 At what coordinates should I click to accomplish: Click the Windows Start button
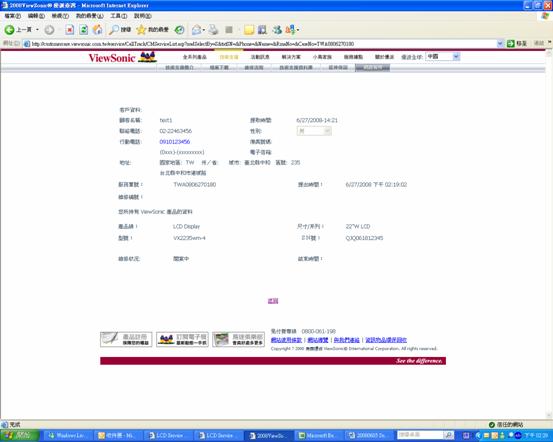[x=19, y=436]
